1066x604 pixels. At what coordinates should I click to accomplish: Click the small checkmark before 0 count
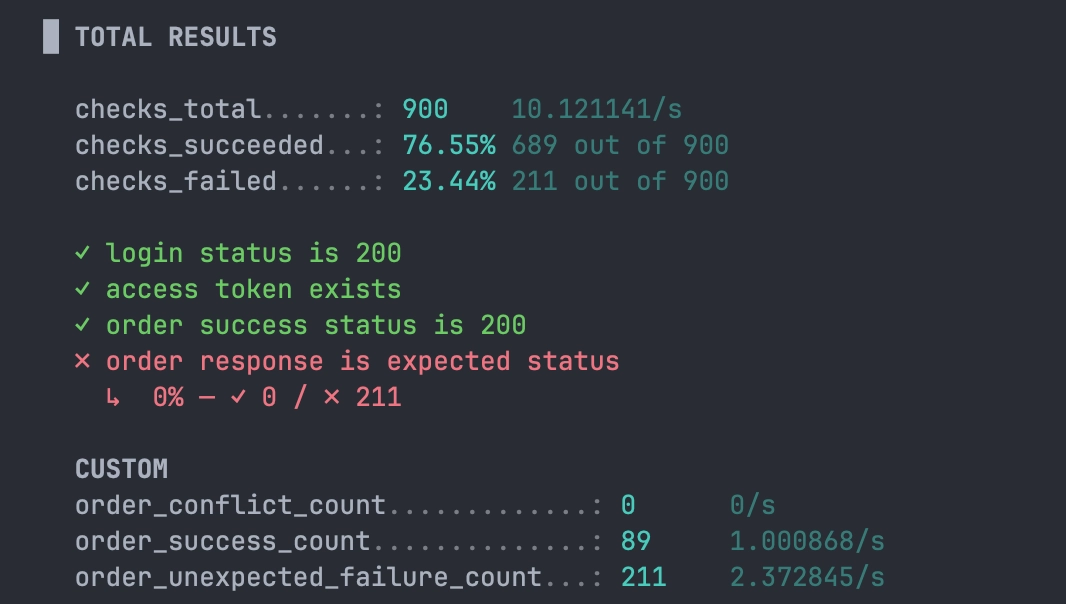coord(238,397)
